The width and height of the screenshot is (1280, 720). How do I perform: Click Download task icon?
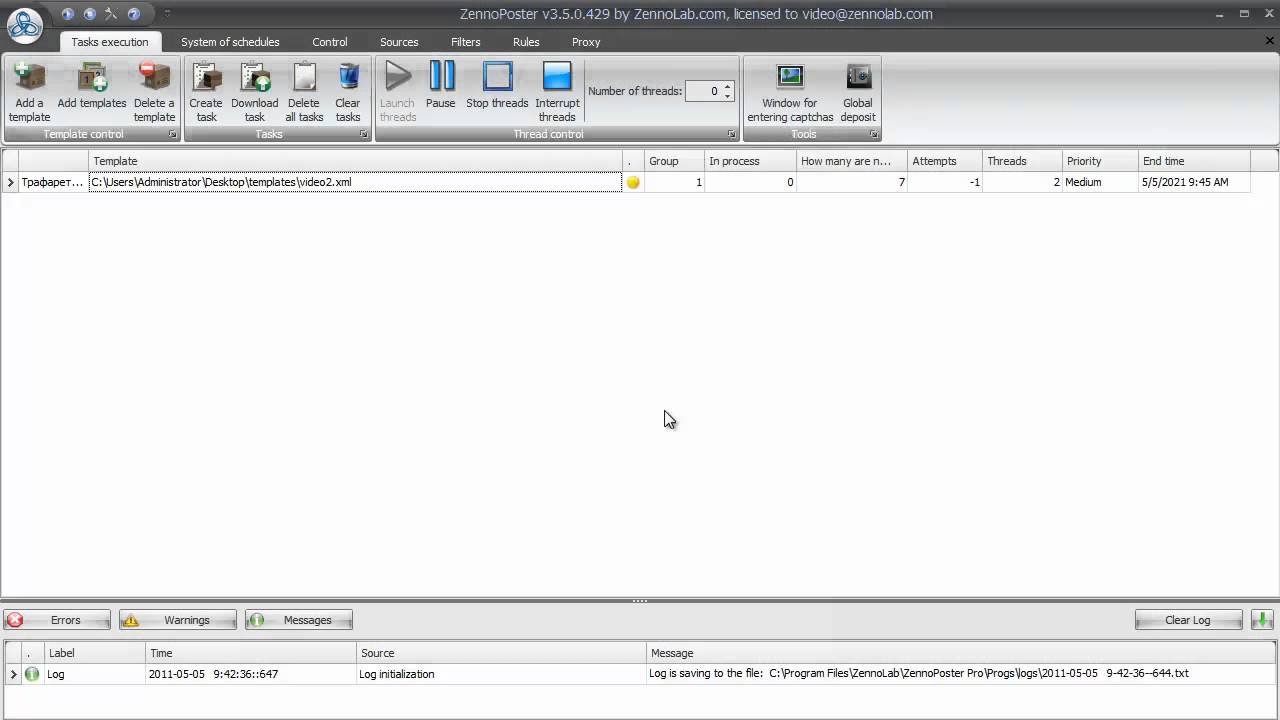pos(255,77)
